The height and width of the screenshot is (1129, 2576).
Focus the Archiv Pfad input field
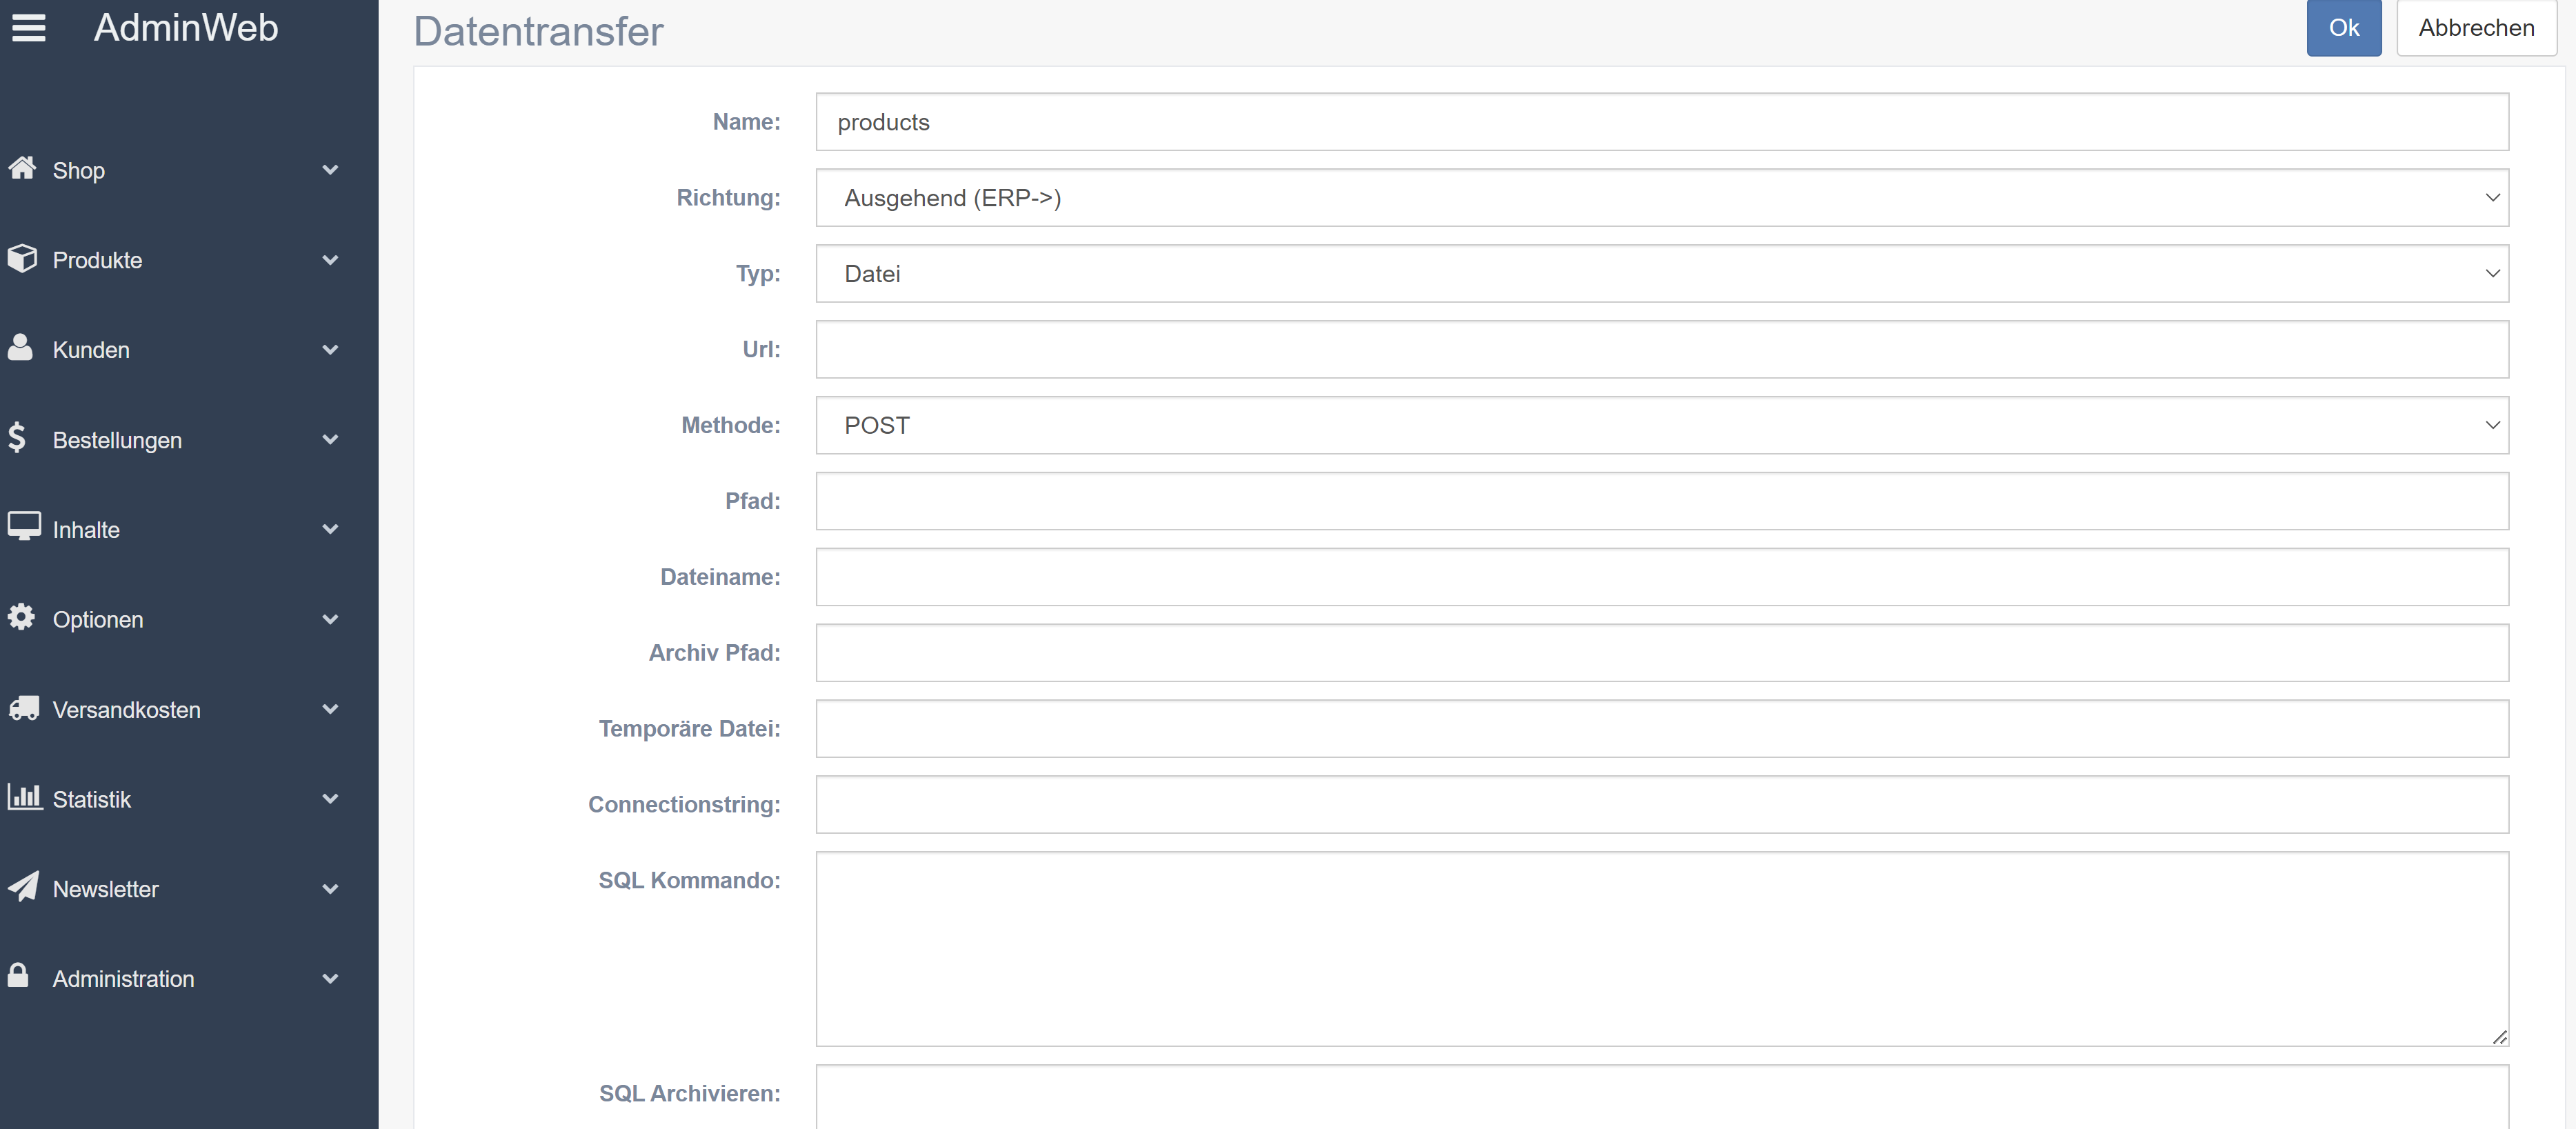point(1662,653)
